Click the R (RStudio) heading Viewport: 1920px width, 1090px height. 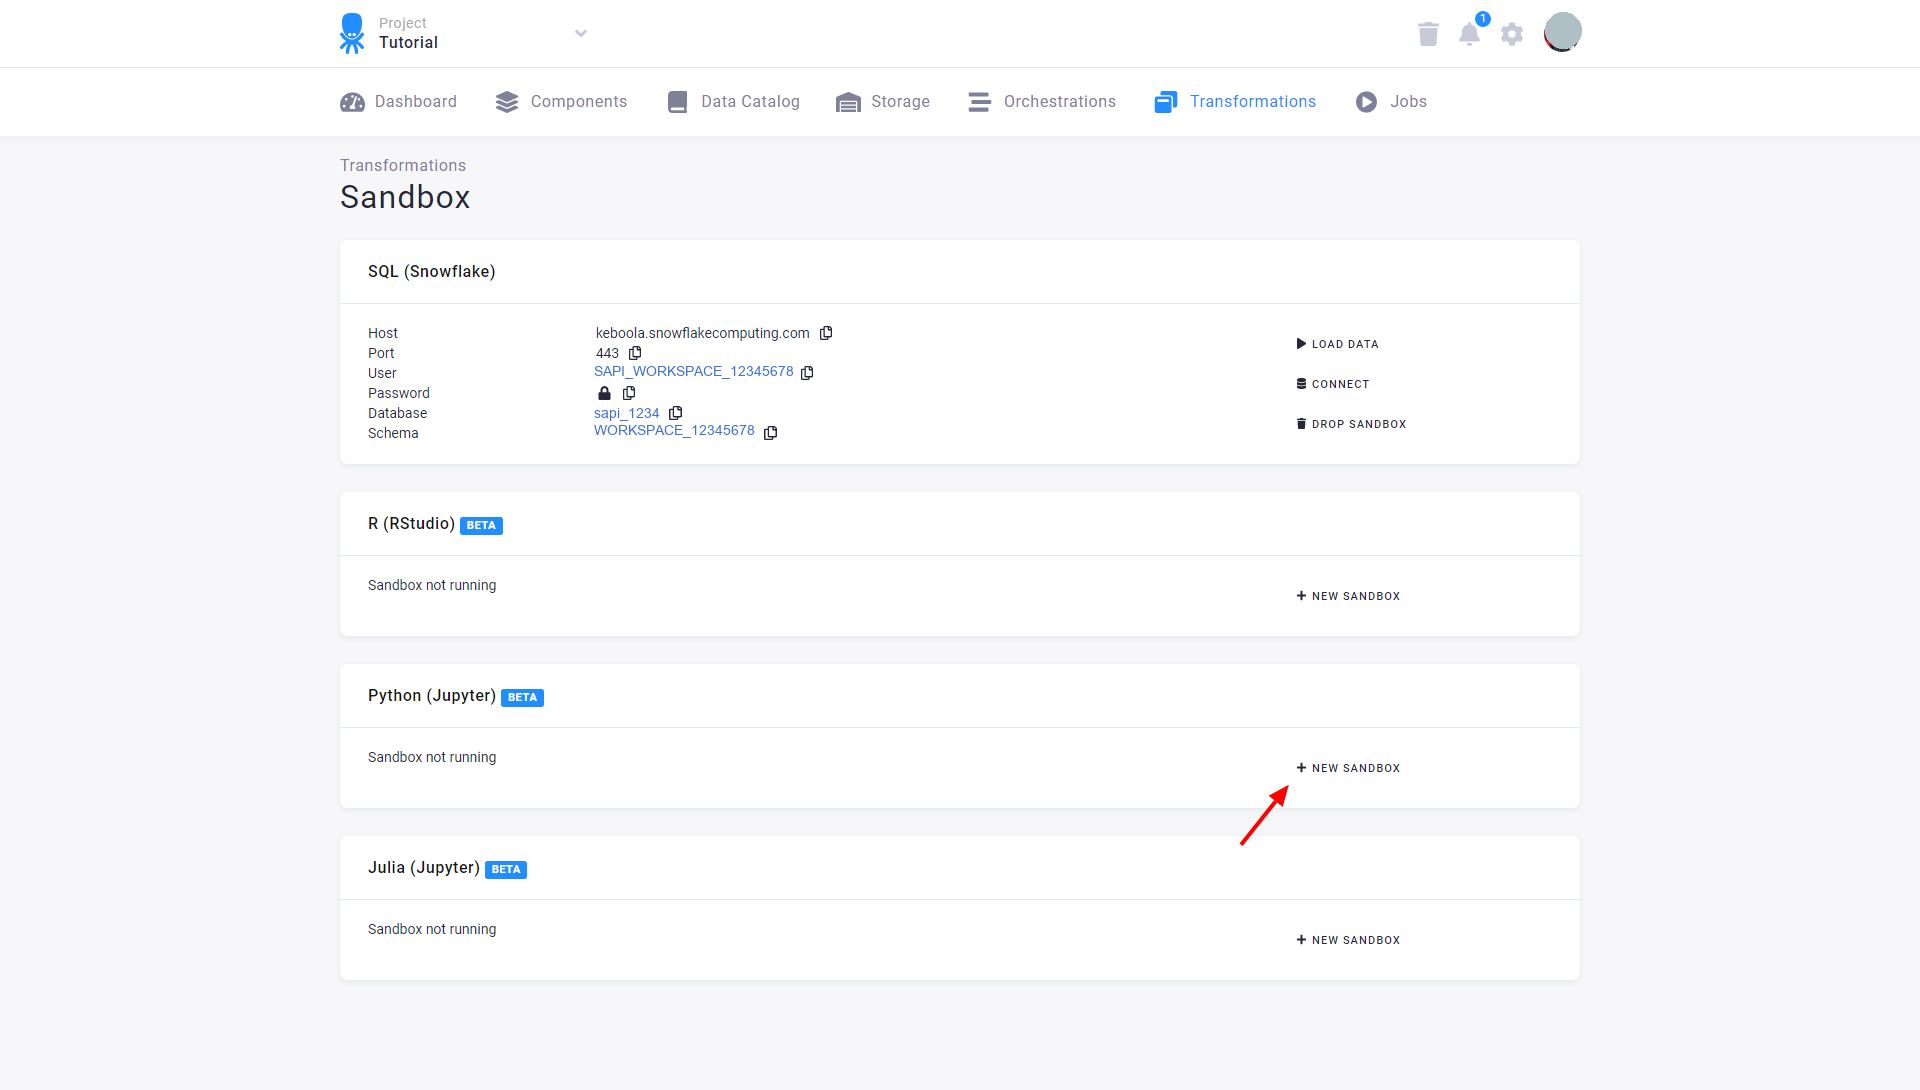(x=411, y=524)
